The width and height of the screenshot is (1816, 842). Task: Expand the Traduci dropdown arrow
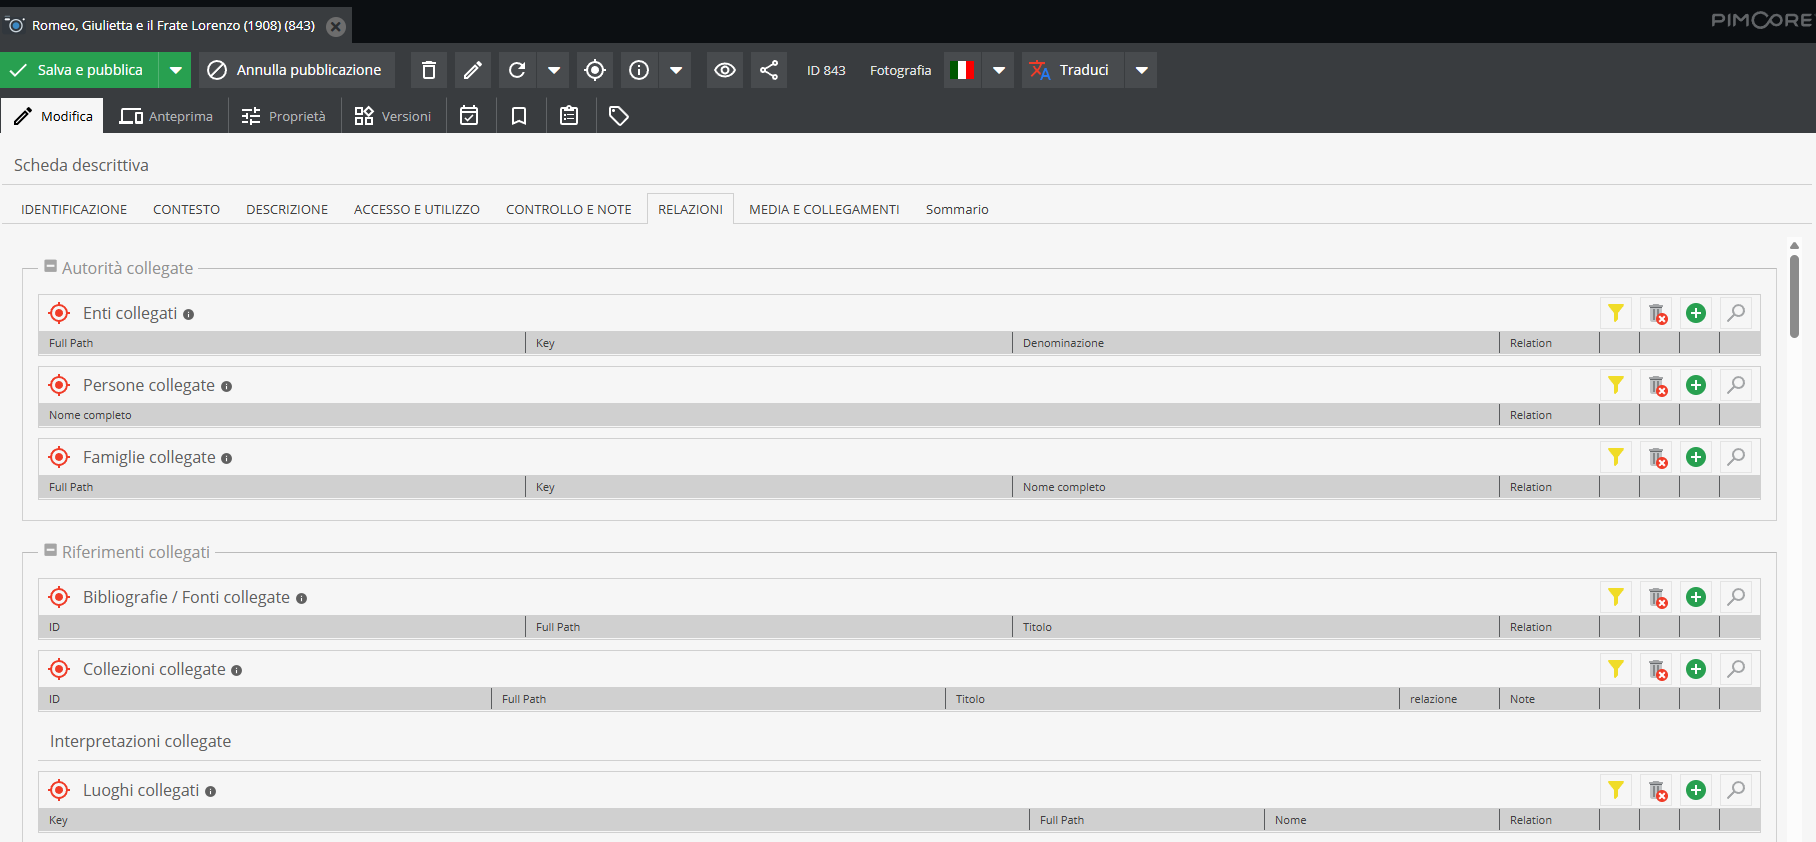tap(1141, 70)
